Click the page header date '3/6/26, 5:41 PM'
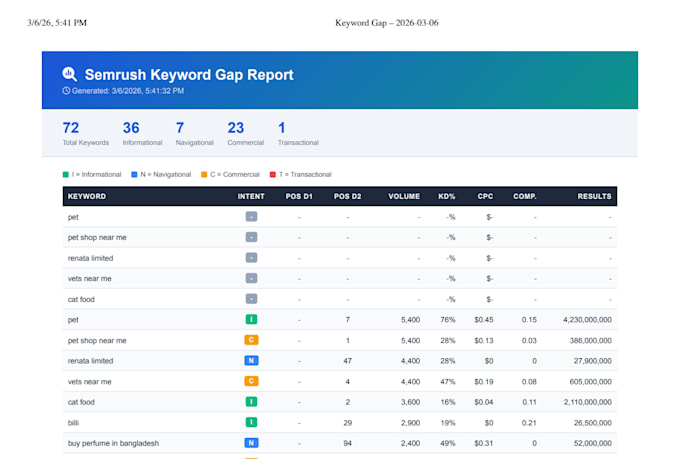The image size is (680, 459). click(57, 23)
